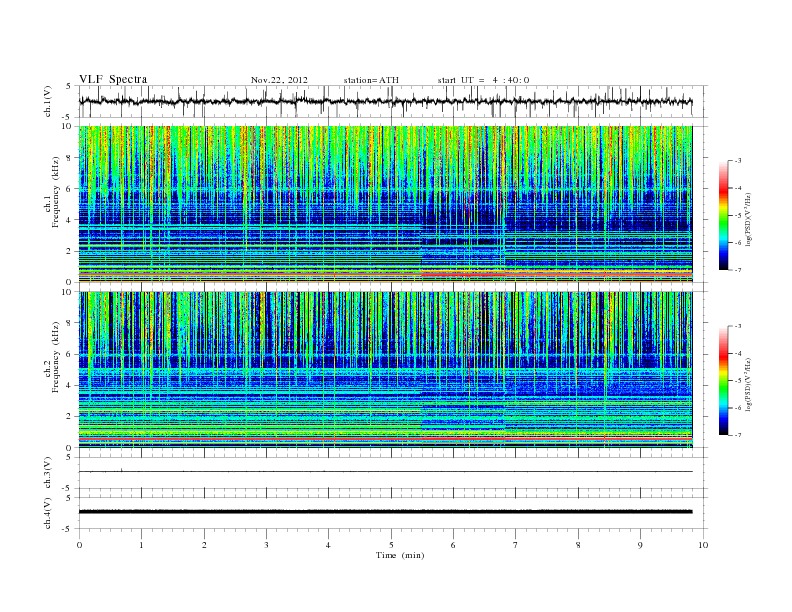
Task: Click the flat ch.3 voltage trace
Action: click(386, 472)
